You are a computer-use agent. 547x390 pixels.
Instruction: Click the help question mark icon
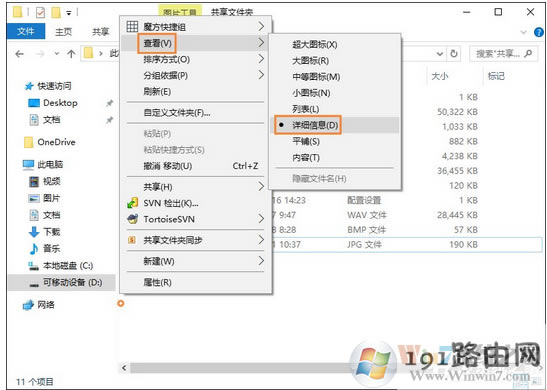[x=539, y=32]
